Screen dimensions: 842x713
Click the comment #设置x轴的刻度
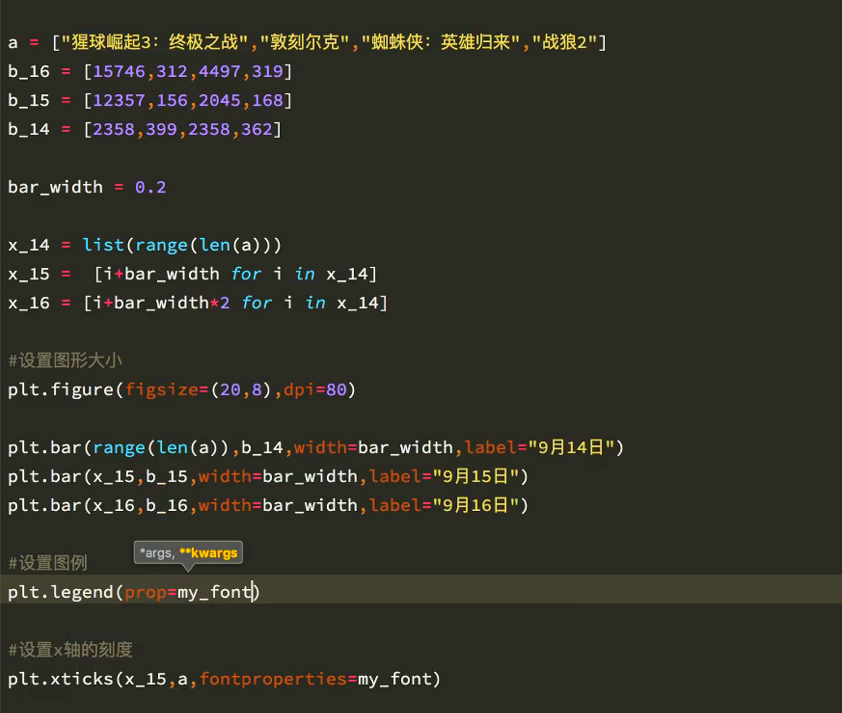70,650
